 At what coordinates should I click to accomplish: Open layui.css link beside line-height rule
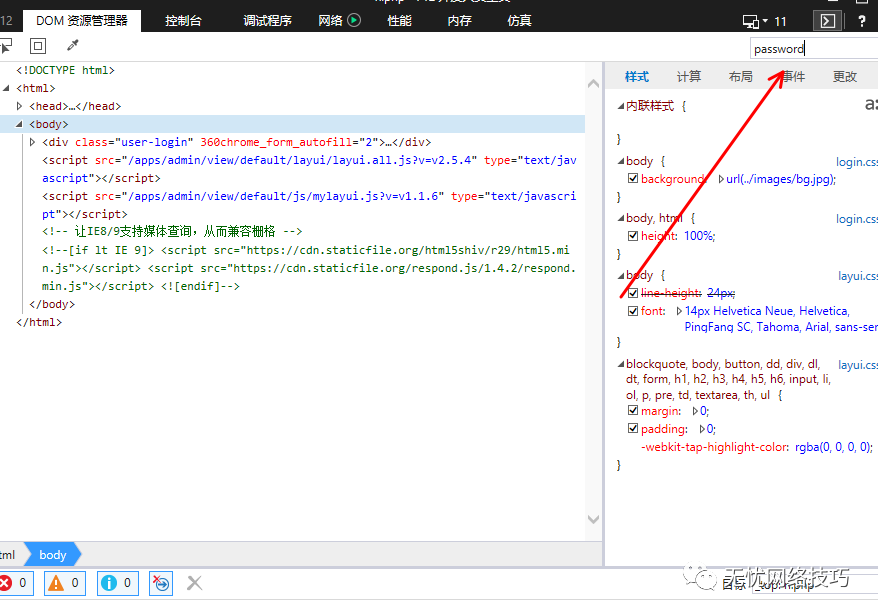(858, 276)
